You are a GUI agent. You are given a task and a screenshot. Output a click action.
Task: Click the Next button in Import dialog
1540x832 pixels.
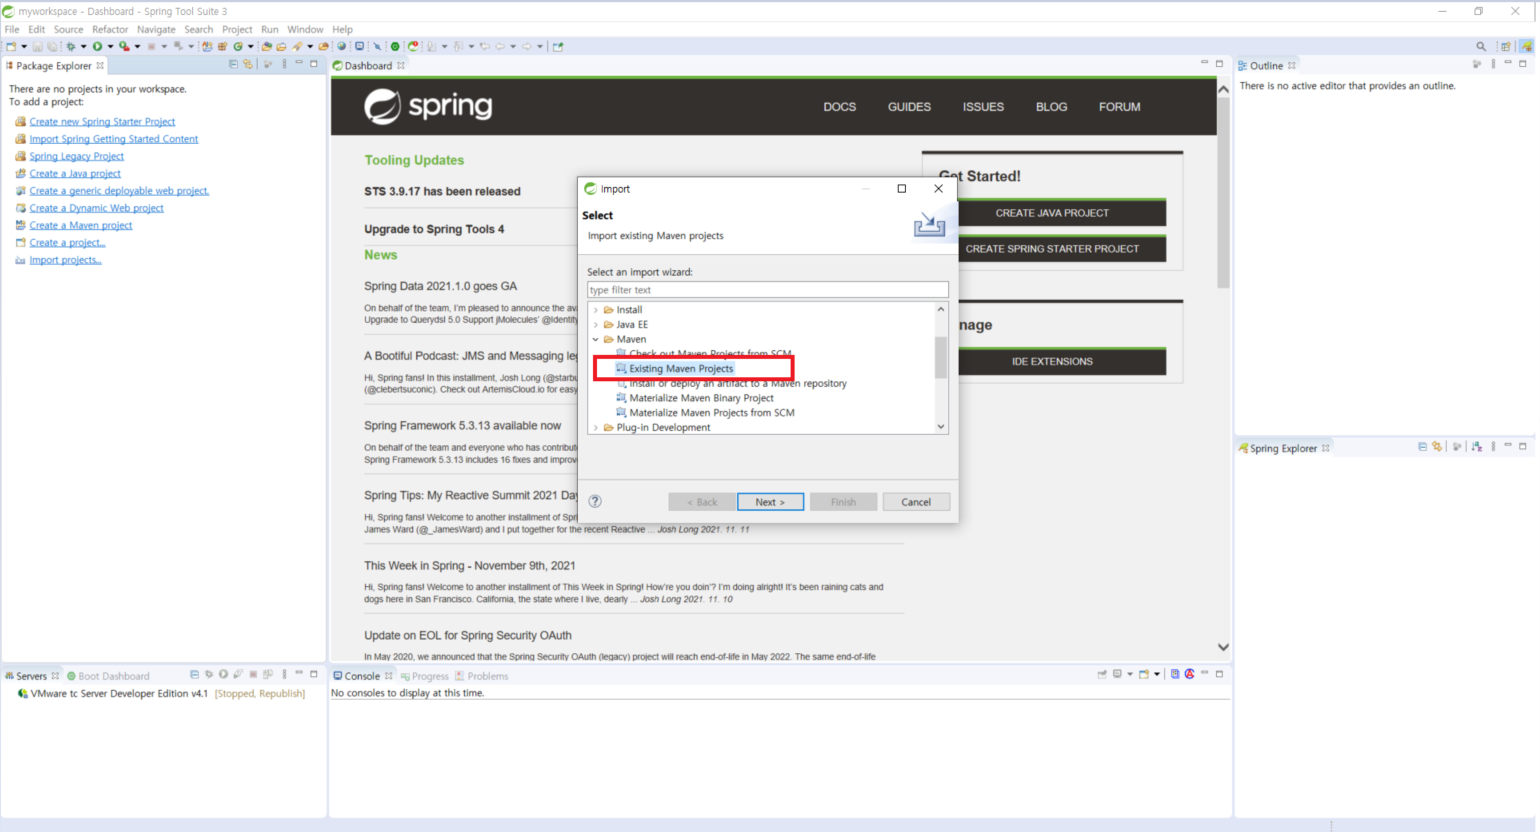[770, 502]
